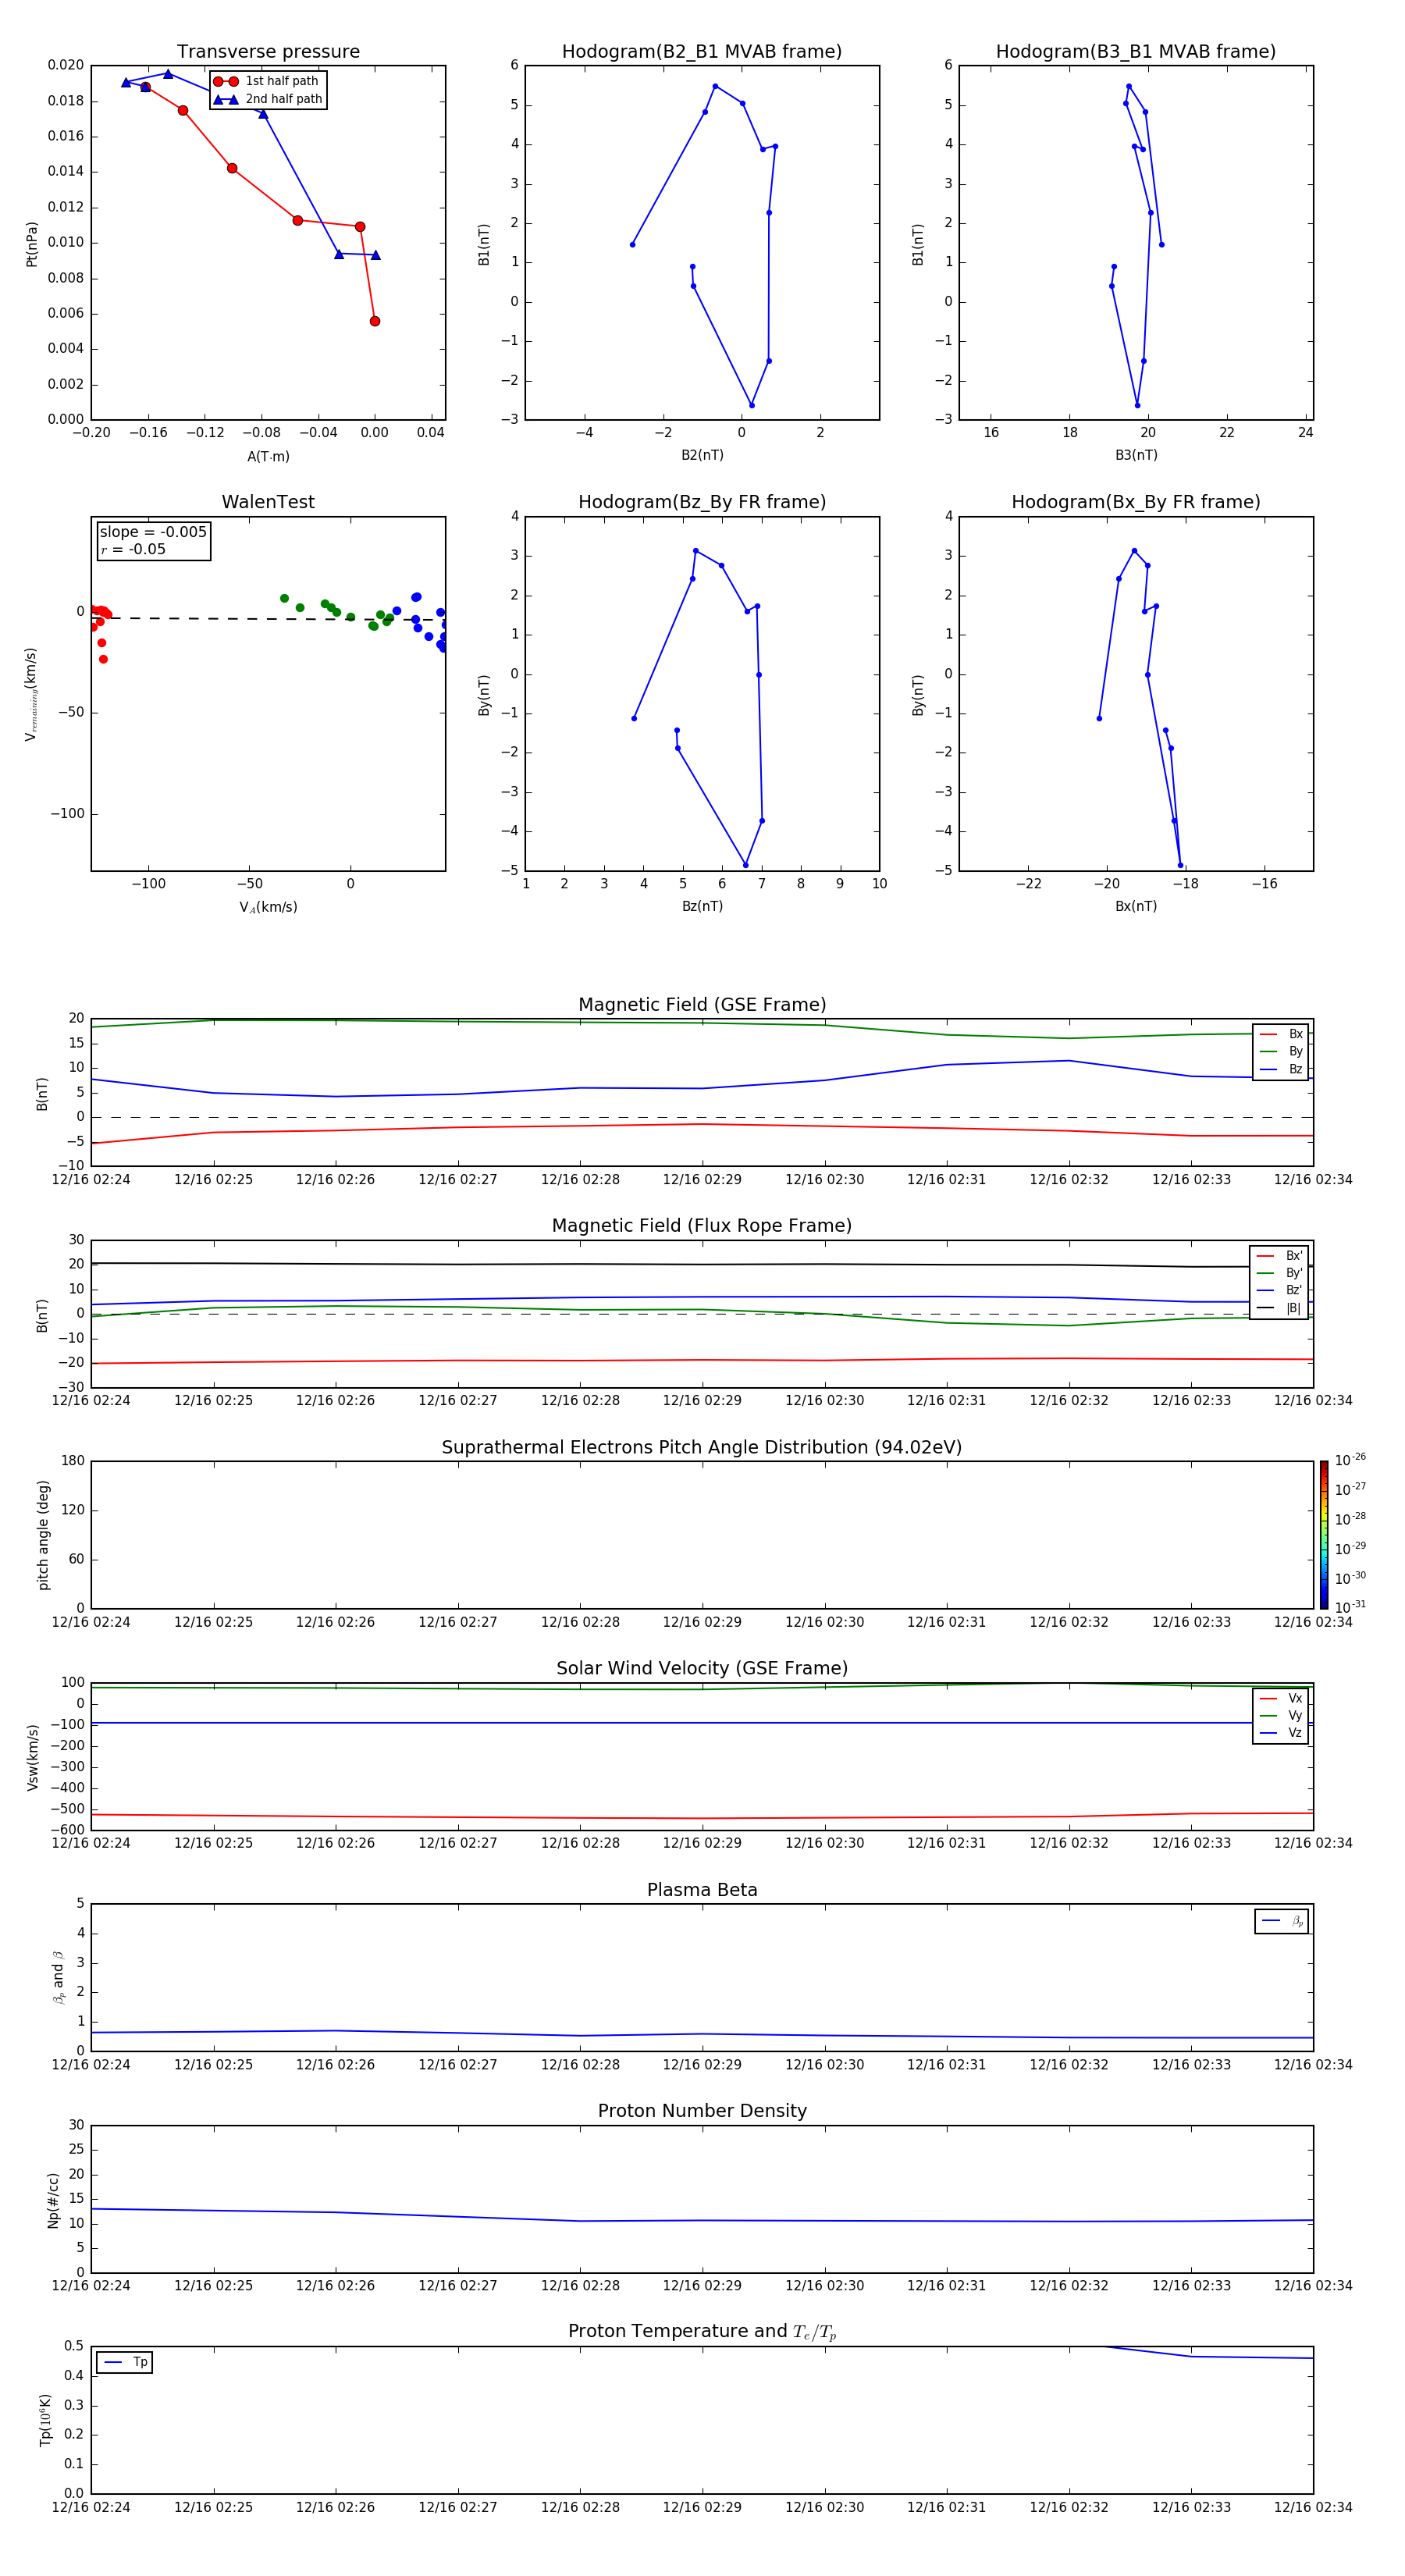
Task: Click the "Magnetic Field (Flux Rope Frame)" title
Action: tap(702, 1226)
